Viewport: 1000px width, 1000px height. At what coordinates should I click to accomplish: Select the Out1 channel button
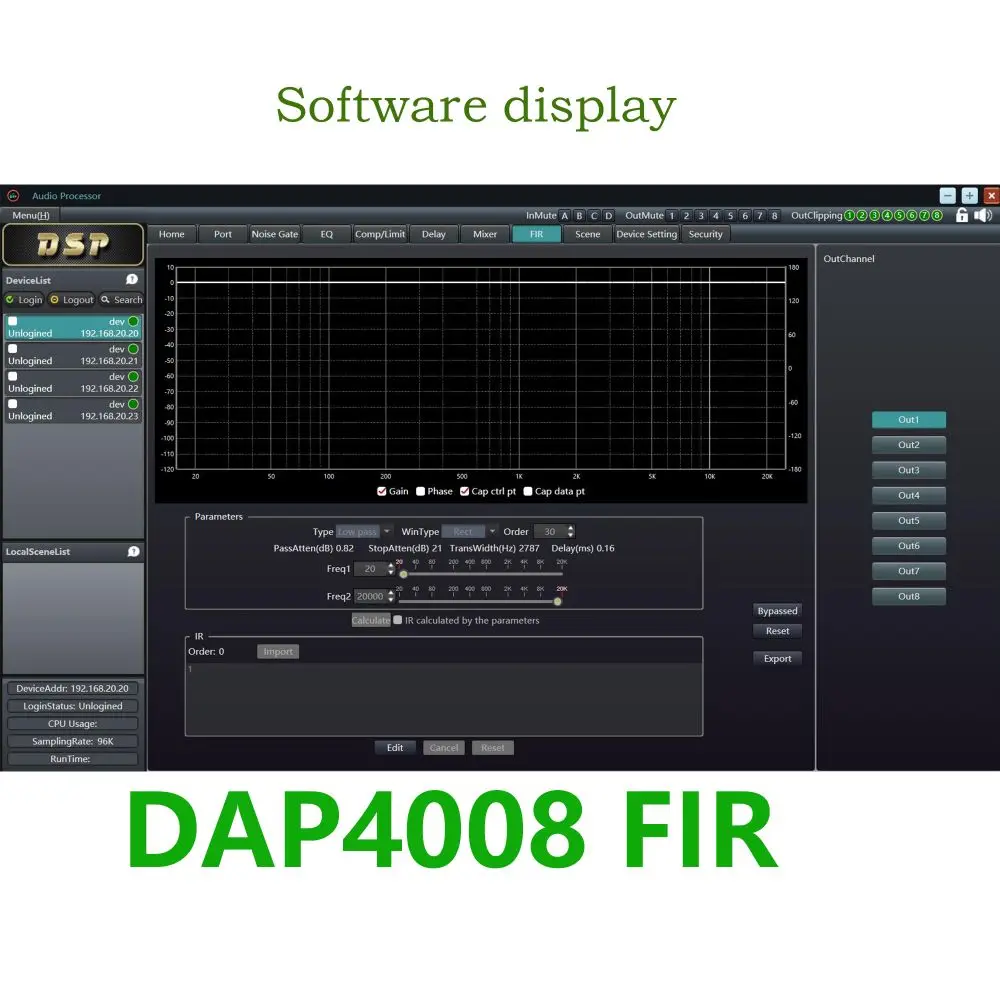[x=909, y=420]
